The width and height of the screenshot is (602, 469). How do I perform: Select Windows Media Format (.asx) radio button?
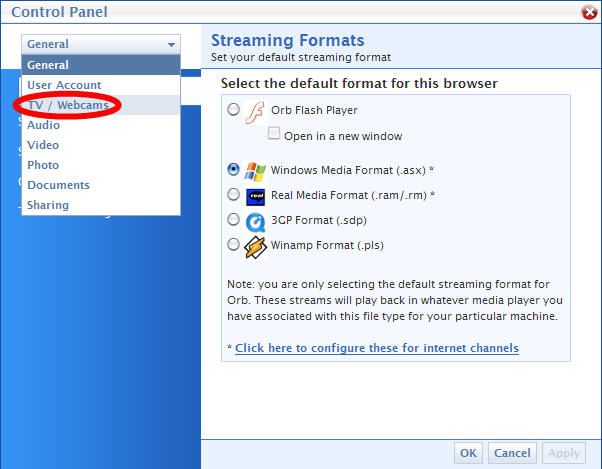tap(233, 169)
